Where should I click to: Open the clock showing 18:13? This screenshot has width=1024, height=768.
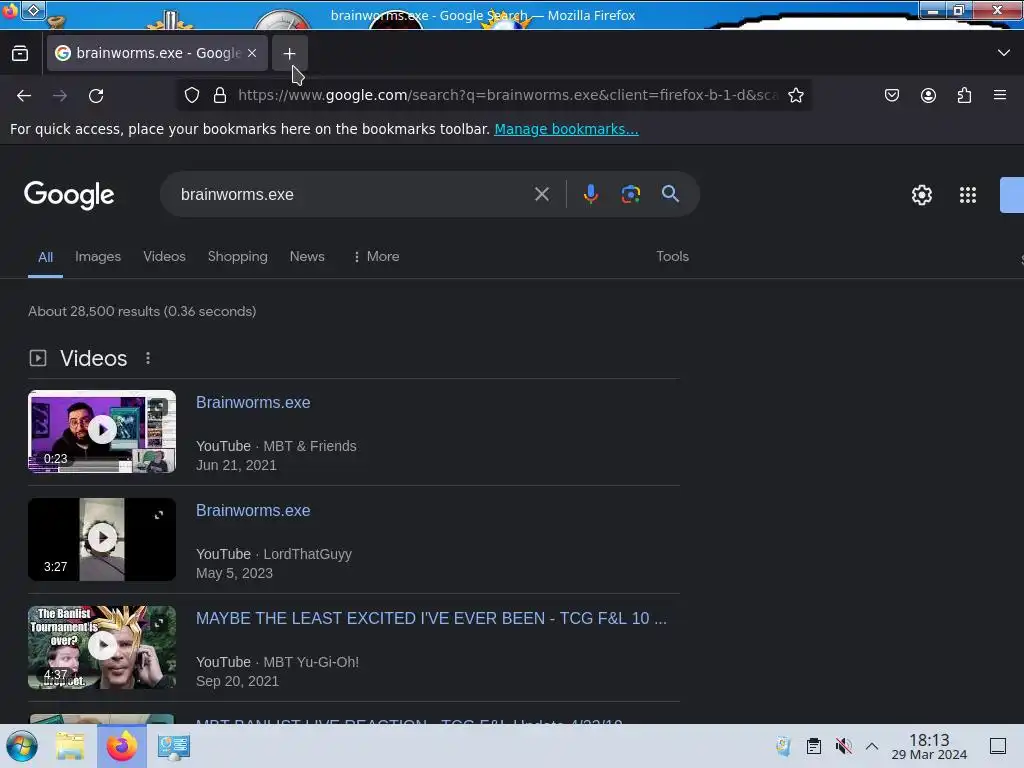pos(929,746)
